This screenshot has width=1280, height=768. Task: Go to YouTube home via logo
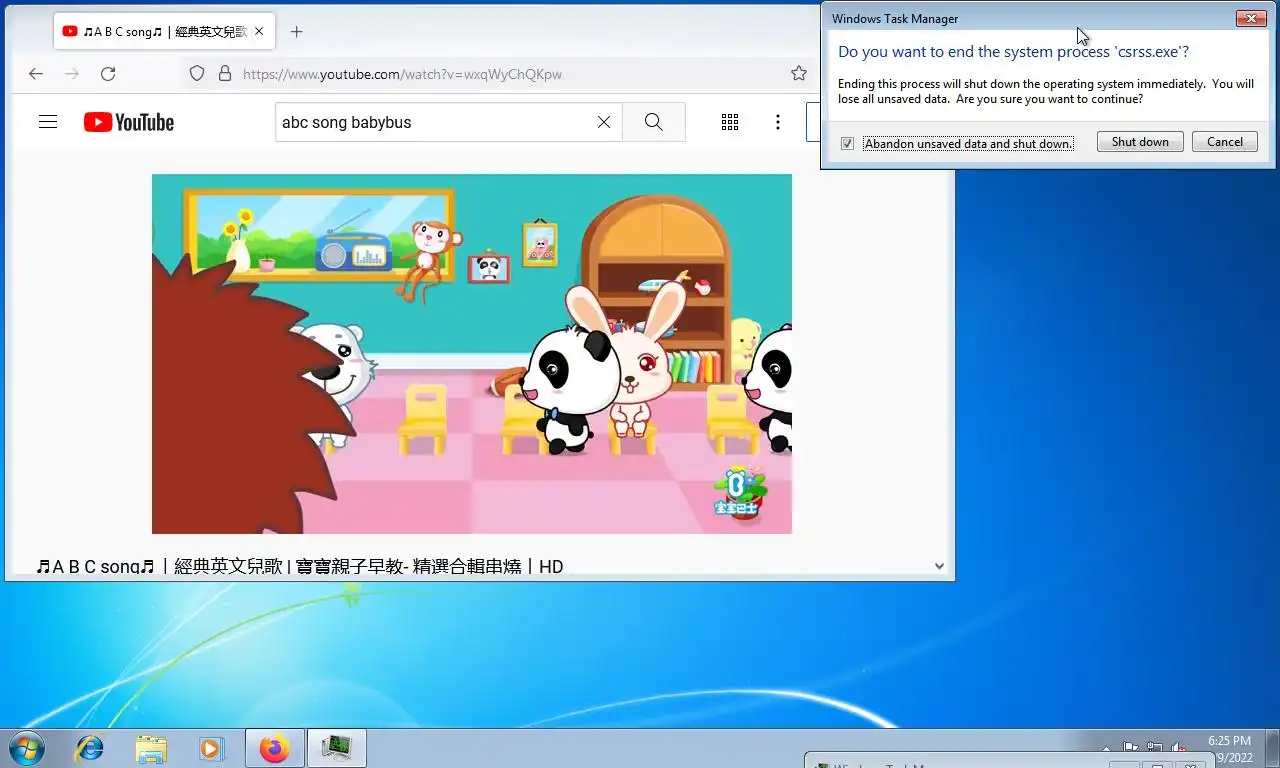(x=129, y=122)
